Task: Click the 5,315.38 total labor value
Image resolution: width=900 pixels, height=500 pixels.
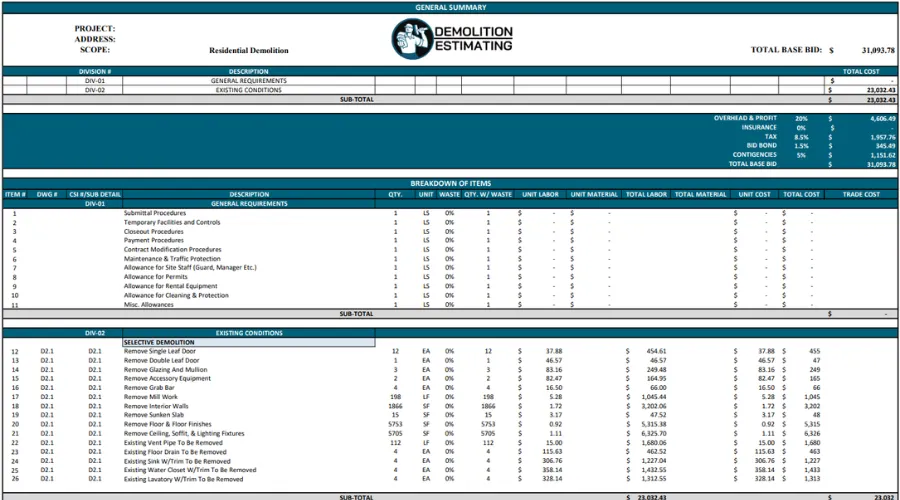Action: click(x=654, y=424)
